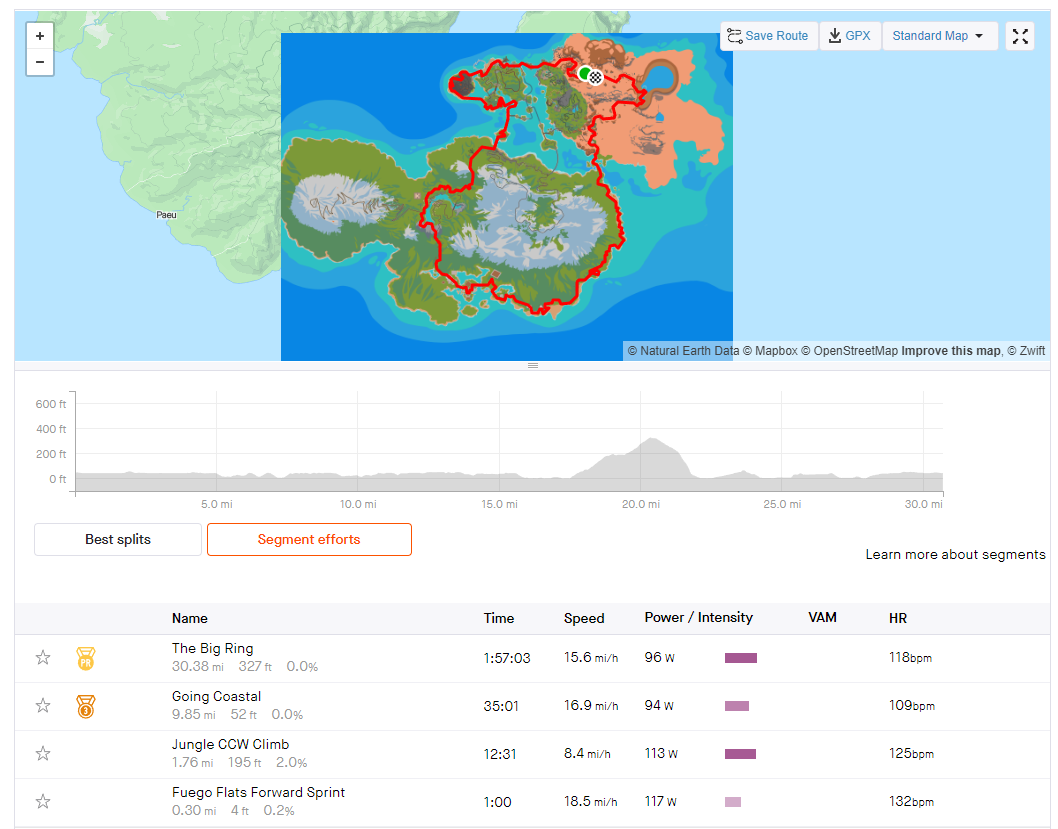The height and width of the screenshot is (829, 1058).
Task: Download the GPX file
Action: [x=850, y=36]
